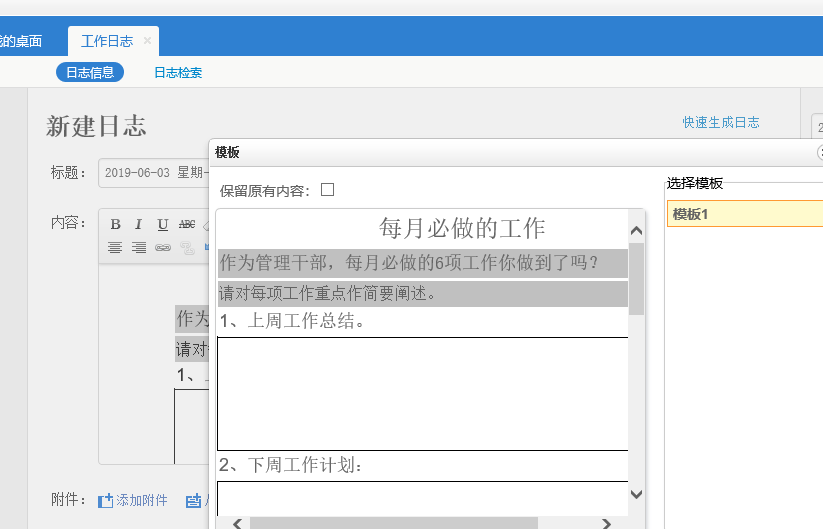Click the underline icon in the editor toolbar
Image resolution: width=823 pixels, height=529 pixels.
pyautogui.click(x=162, y=224)
